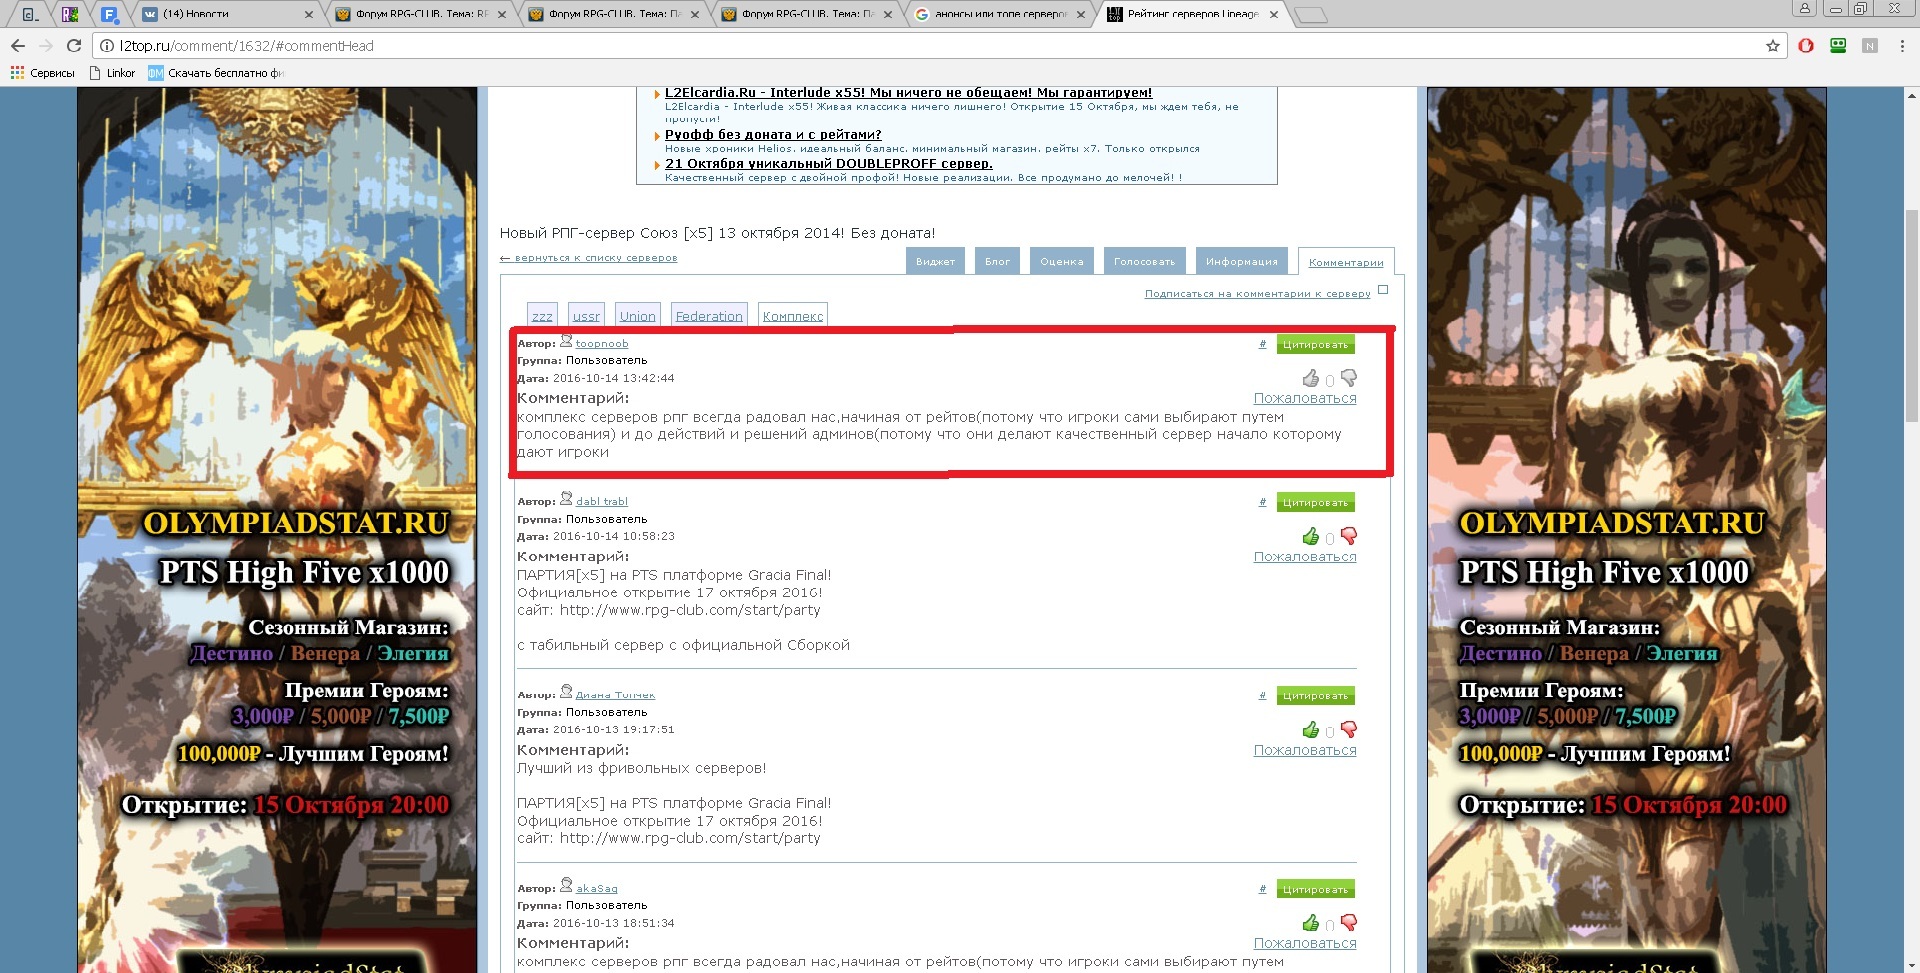Quote the akaSaq comment

point(1315,889)
